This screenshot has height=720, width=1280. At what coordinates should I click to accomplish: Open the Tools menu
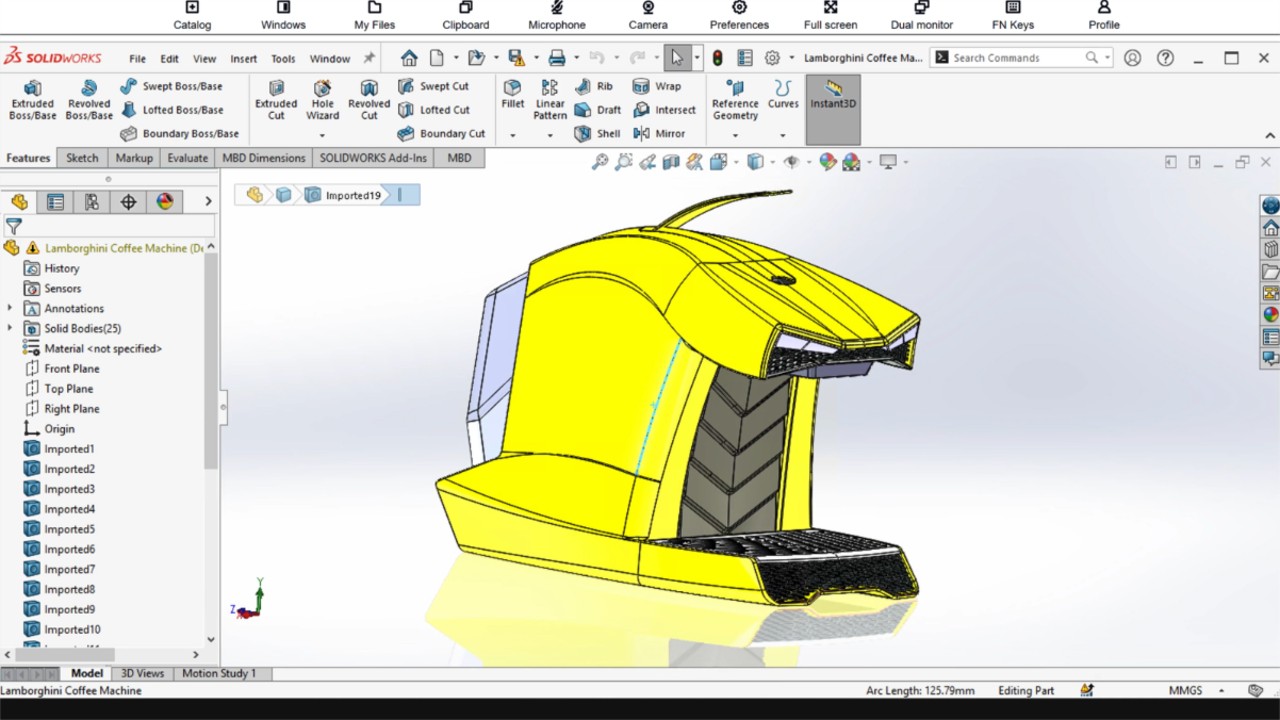click(x=283, y=59)
